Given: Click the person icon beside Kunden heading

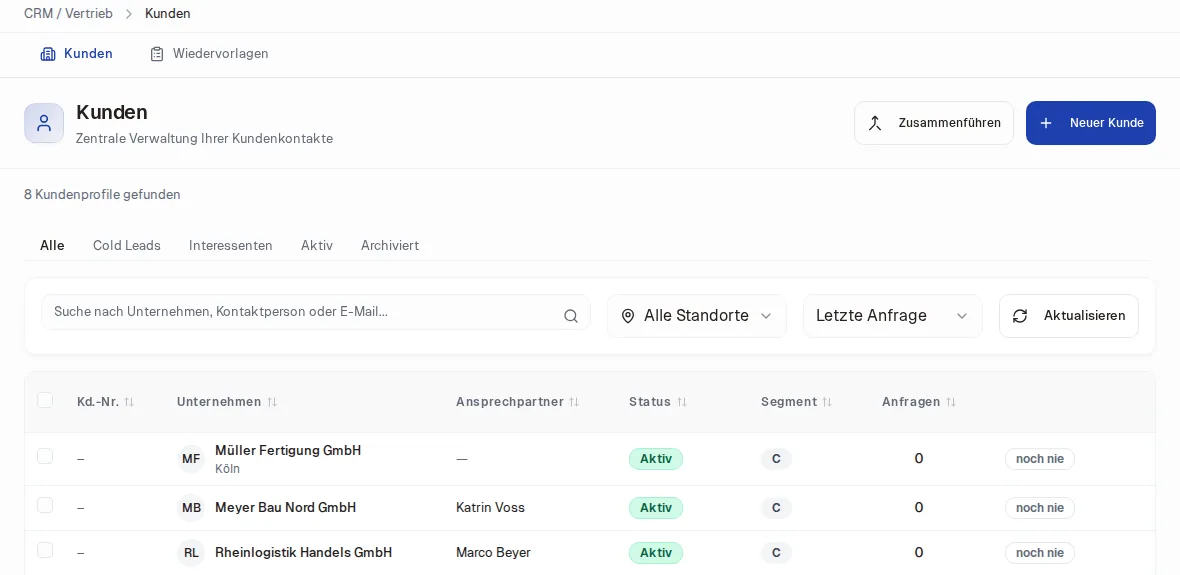Looking at the screenshot, I should click(x=44, y=123).
